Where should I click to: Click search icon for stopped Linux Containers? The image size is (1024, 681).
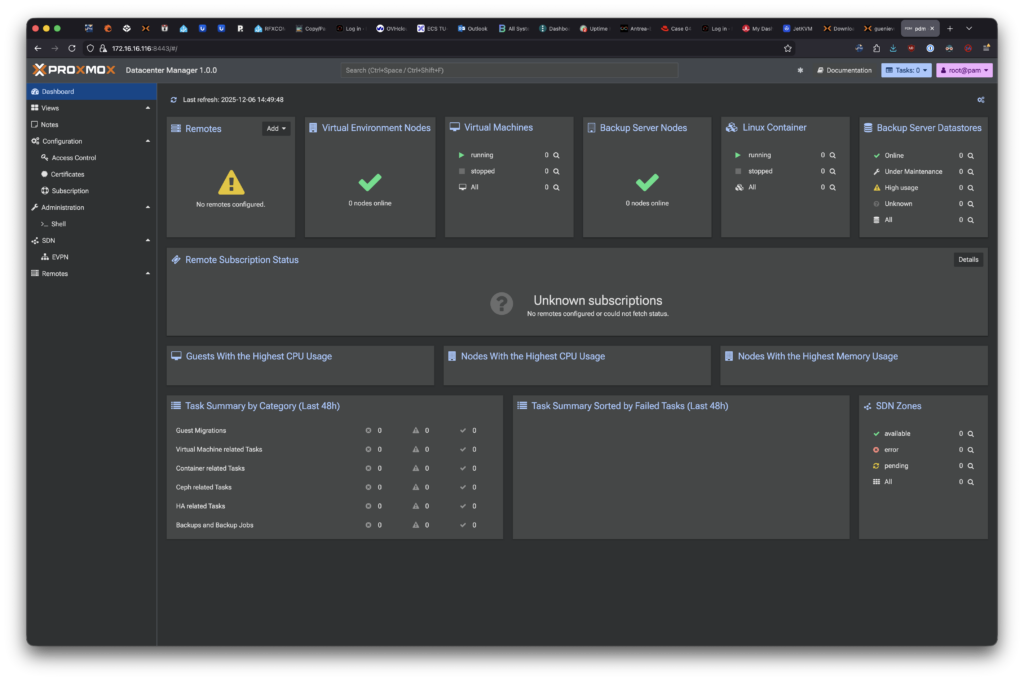click(x=832, y=171)
